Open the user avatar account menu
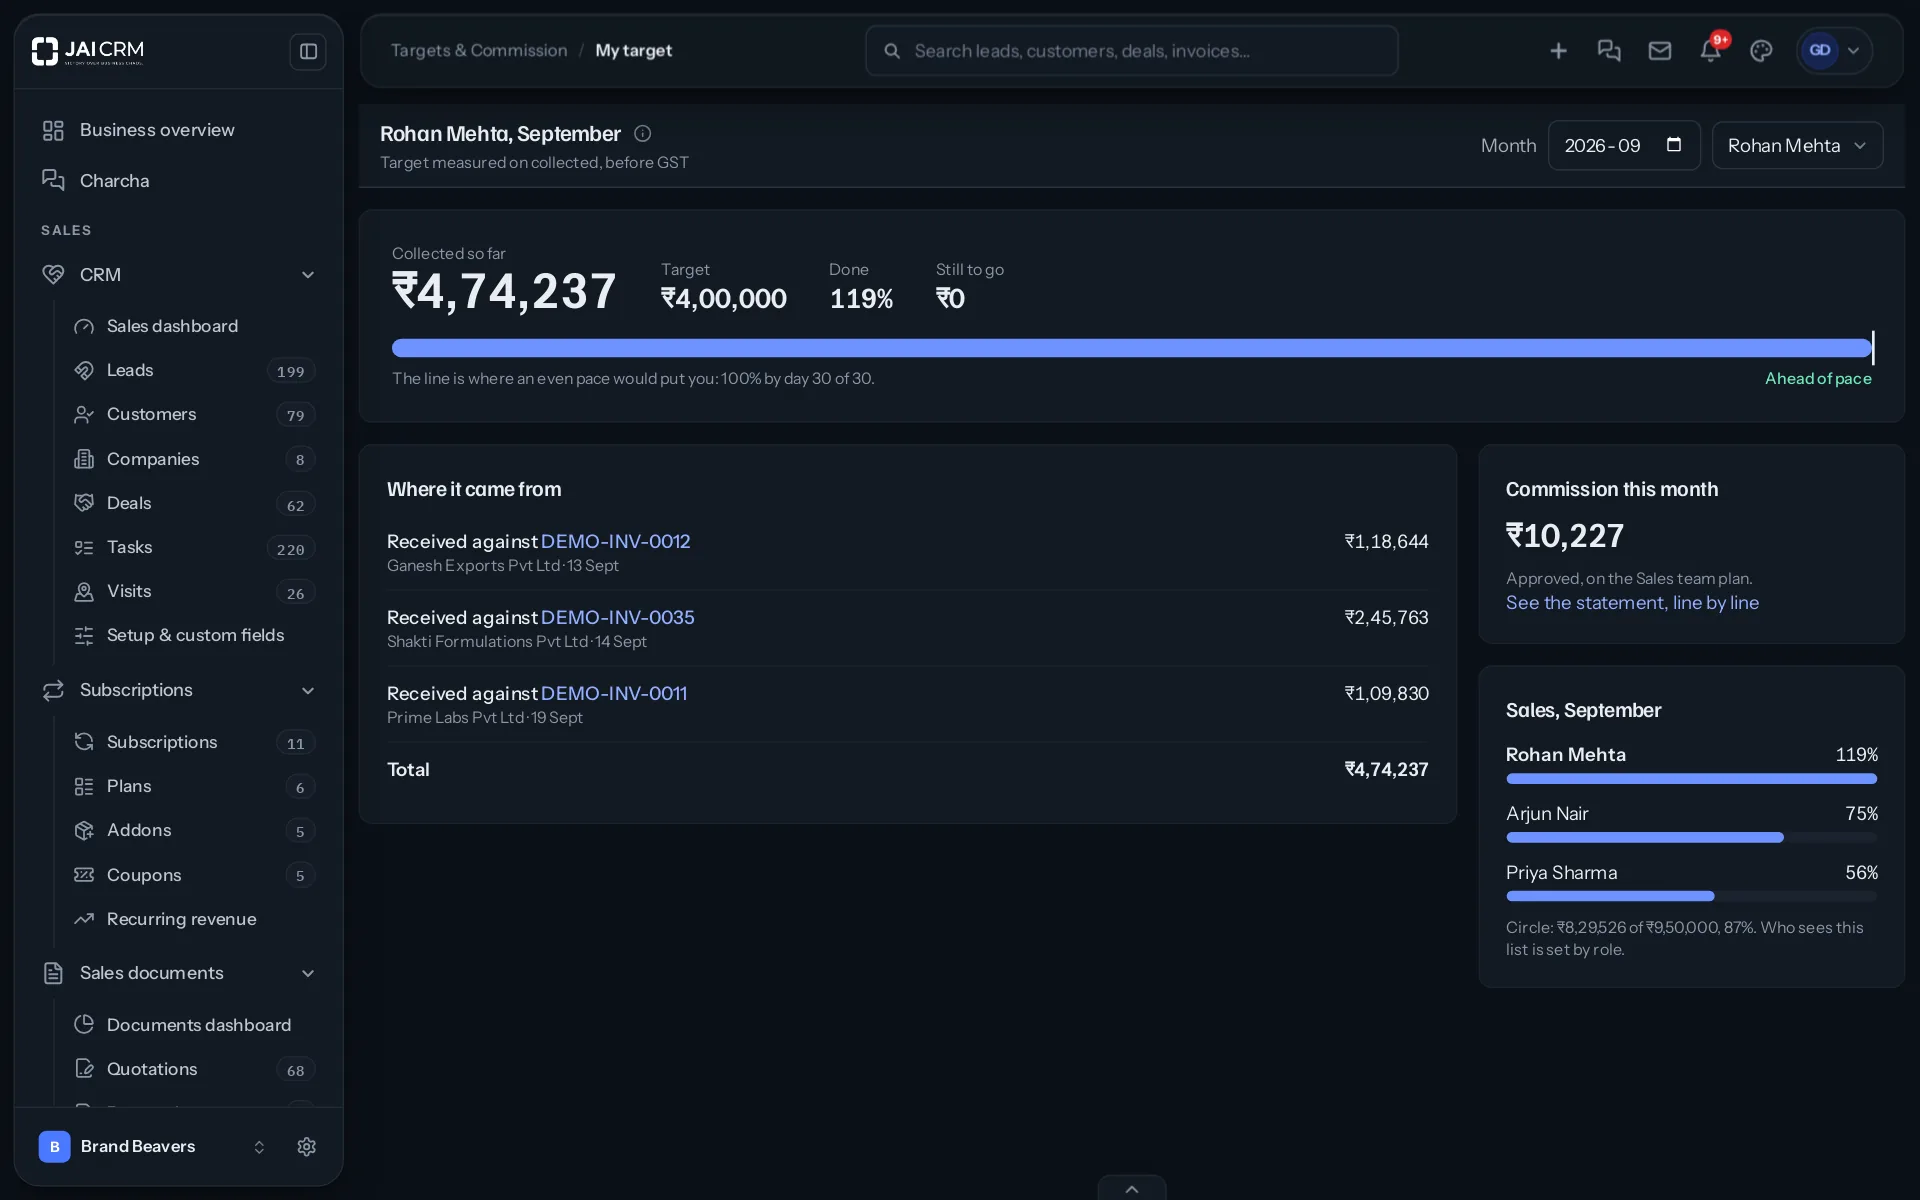 click(1834, 51)
